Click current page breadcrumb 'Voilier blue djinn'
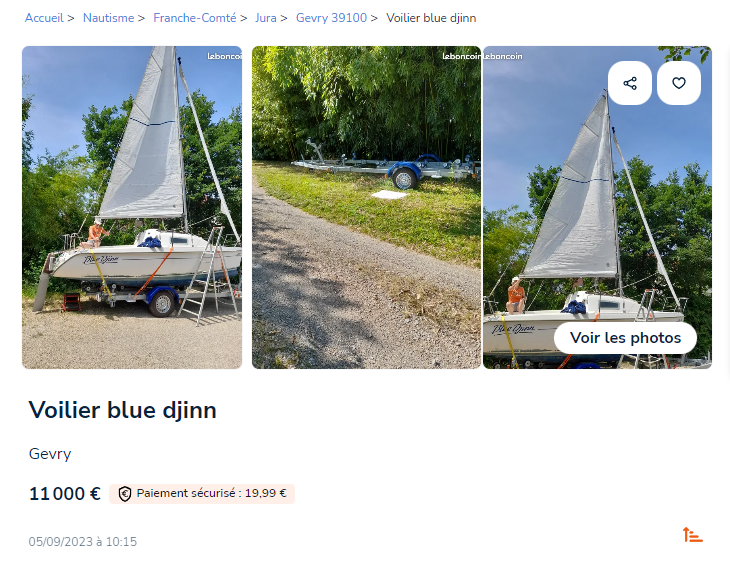730x565 pixels. click(431, 18)
